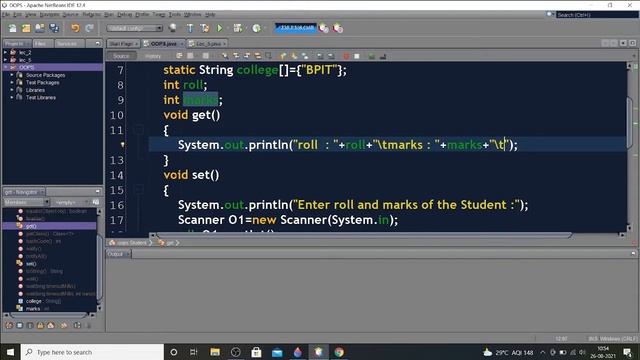Click the first profiler icon after memory bar
Image resolution: width=640 pixels, height=360 pixels.
pyautogui.click(x=323, y=28)
